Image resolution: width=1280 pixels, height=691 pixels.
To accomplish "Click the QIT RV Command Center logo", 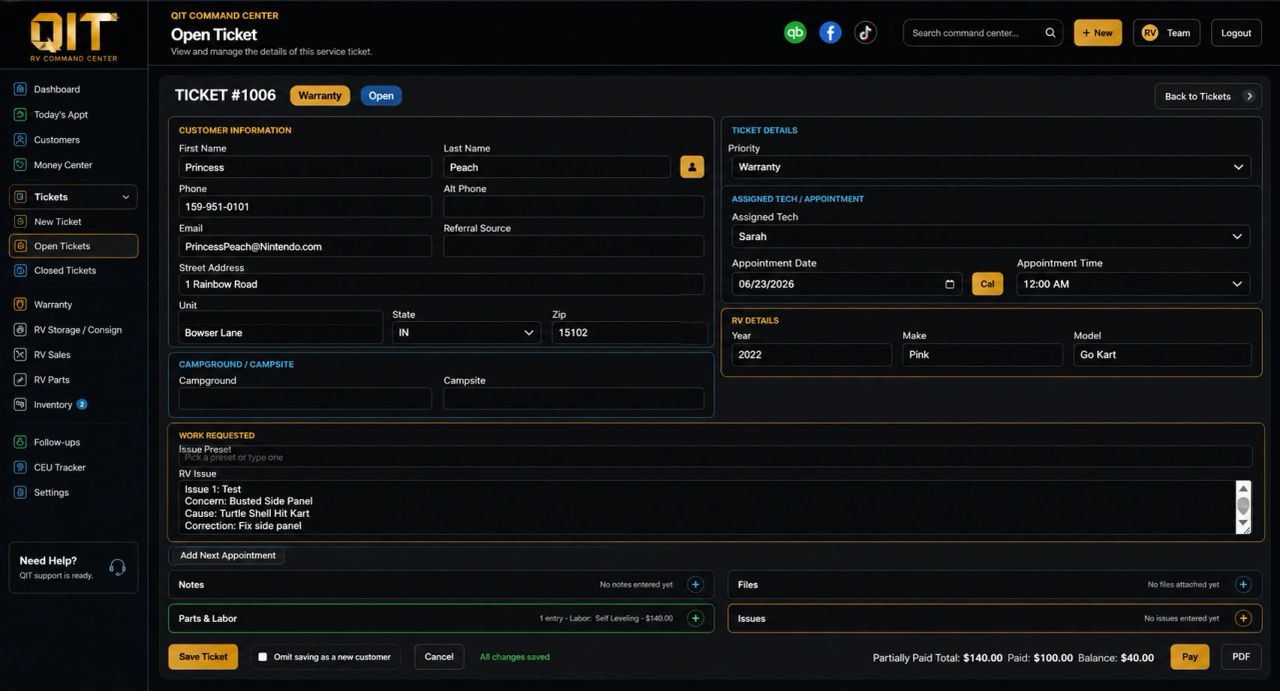I will pyautogui.click(x=74, y=36).
